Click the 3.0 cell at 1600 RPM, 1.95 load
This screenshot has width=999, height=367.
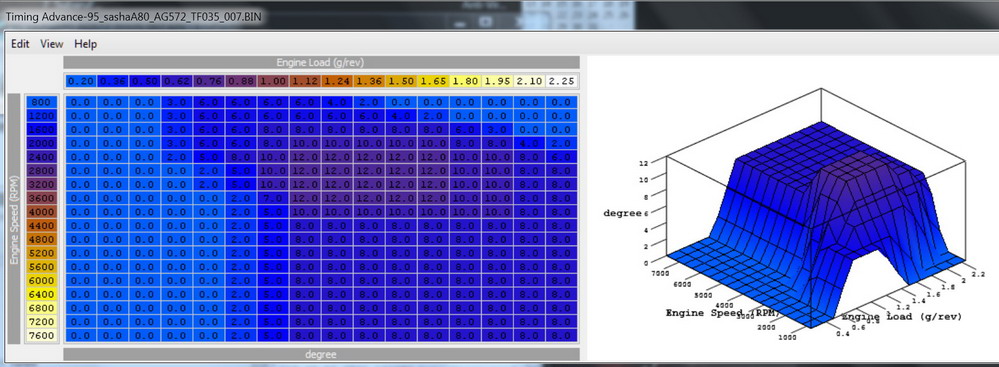498,130
